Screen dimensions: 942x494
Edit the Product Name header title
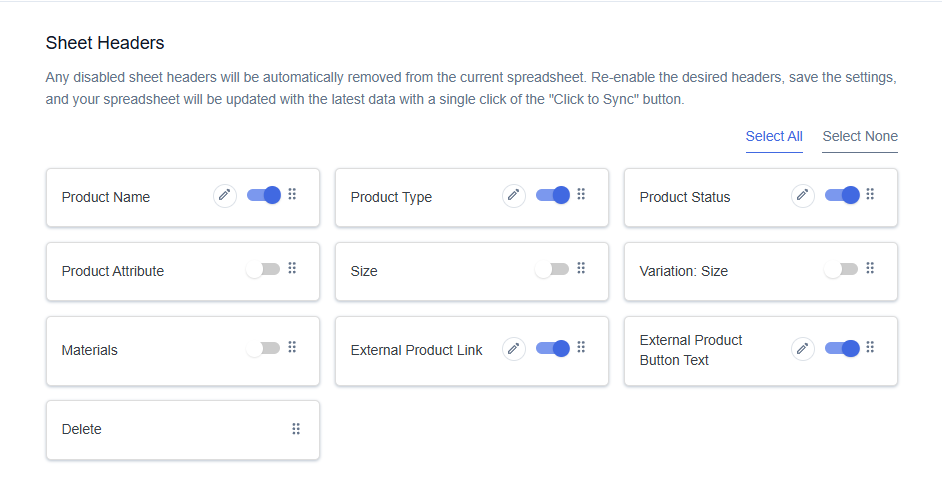click(x=225, y=196)
